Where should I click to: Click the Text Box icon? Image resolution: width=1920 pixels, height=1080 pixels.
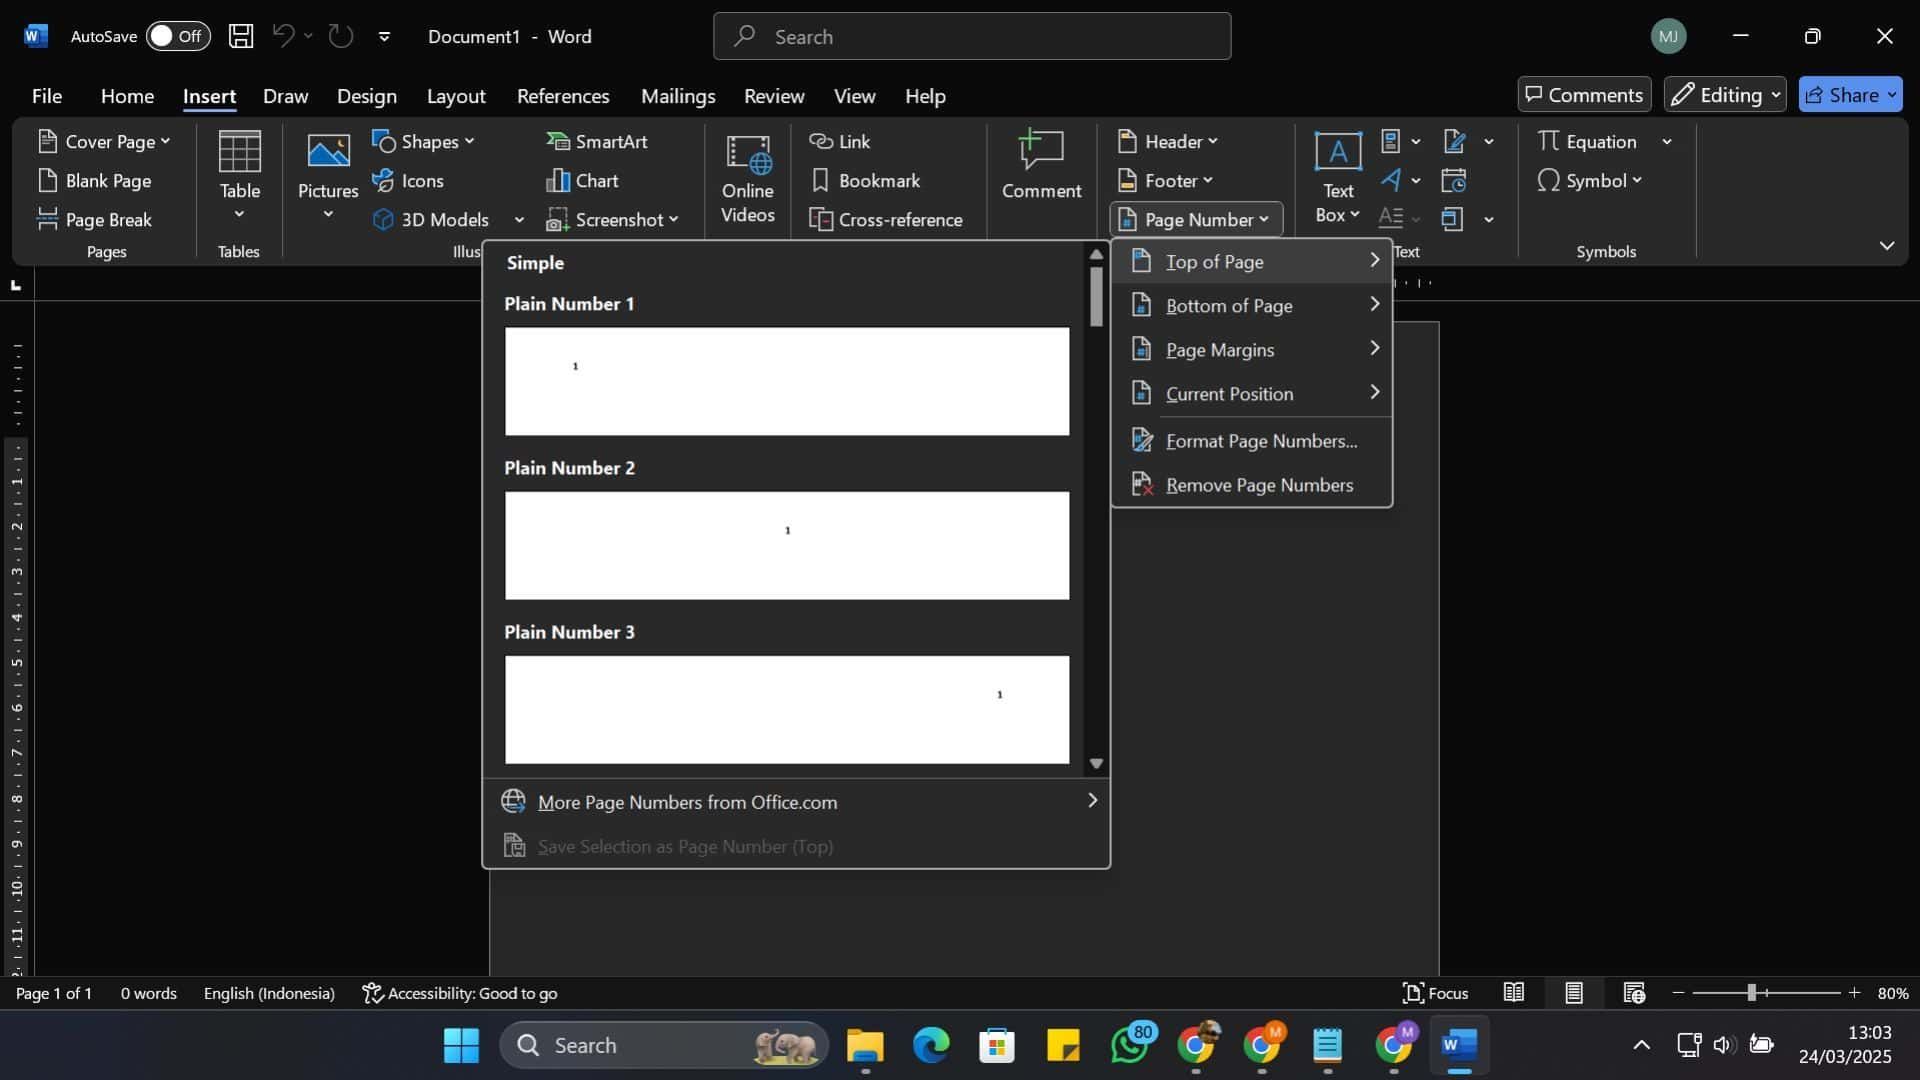tap(1338, 152)
